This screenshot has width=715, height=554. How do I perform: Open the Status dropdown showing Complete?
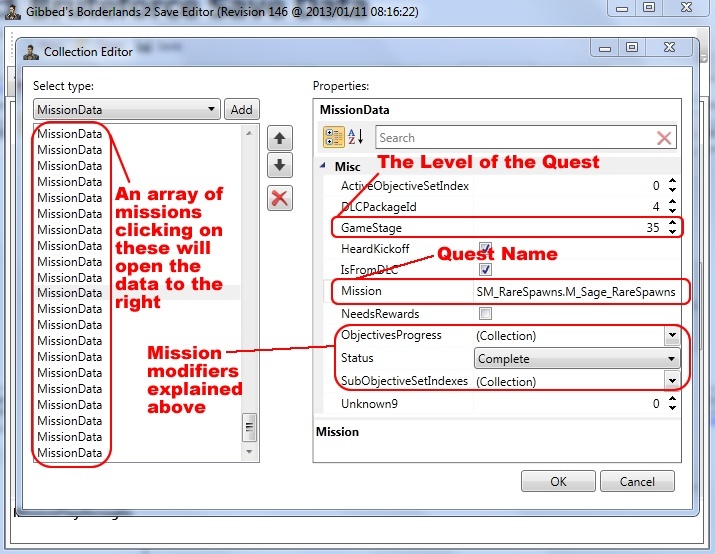click(577, 358)
